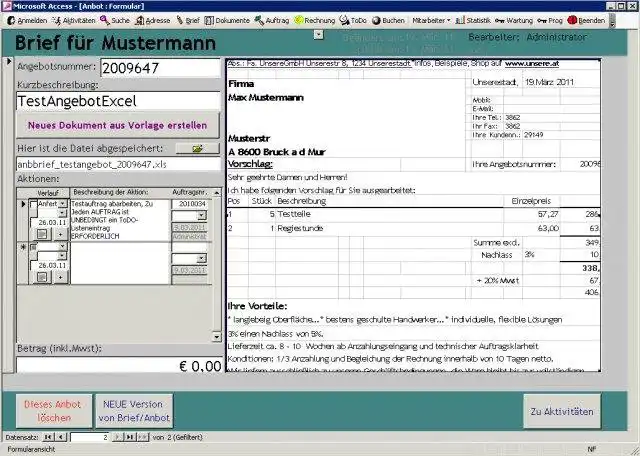Toggle the checkbox in the Anfert action row
This screenshot has width=640, height=456.
pyautogui.click(x=33, y=204)
